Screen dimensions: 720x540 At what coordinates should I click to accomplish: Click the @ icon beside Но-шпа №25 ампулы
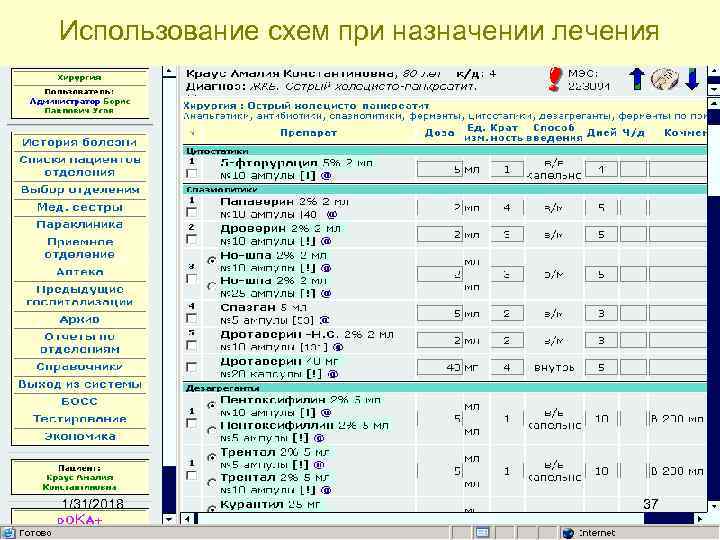click(326, 293)
